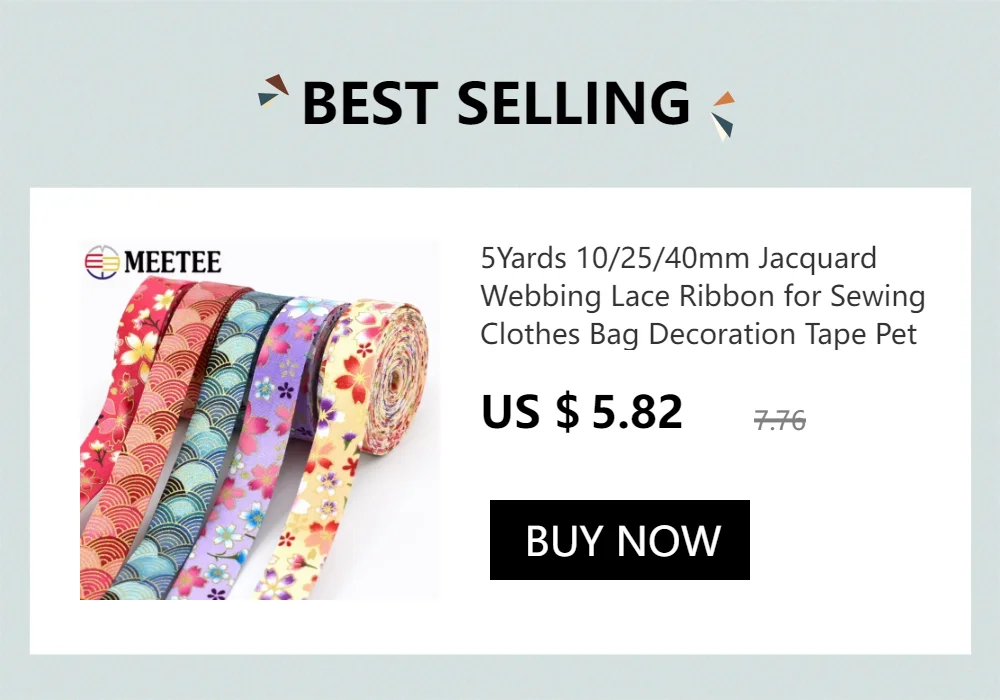Click the confetti decoration right of BEST SELLING
Image resolution: width=1000 pixels, height=700 pixels.
(x=723, y=115)
